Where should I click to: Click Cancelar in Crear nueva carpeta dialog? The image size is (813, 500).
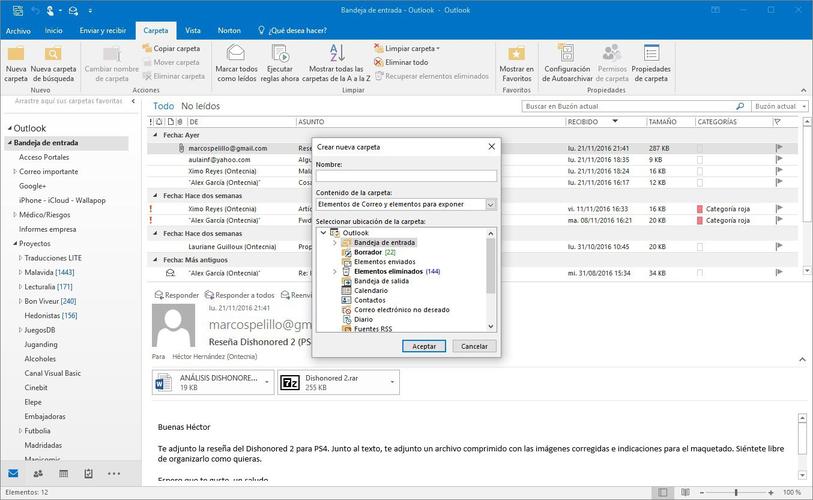pos(474,346)
